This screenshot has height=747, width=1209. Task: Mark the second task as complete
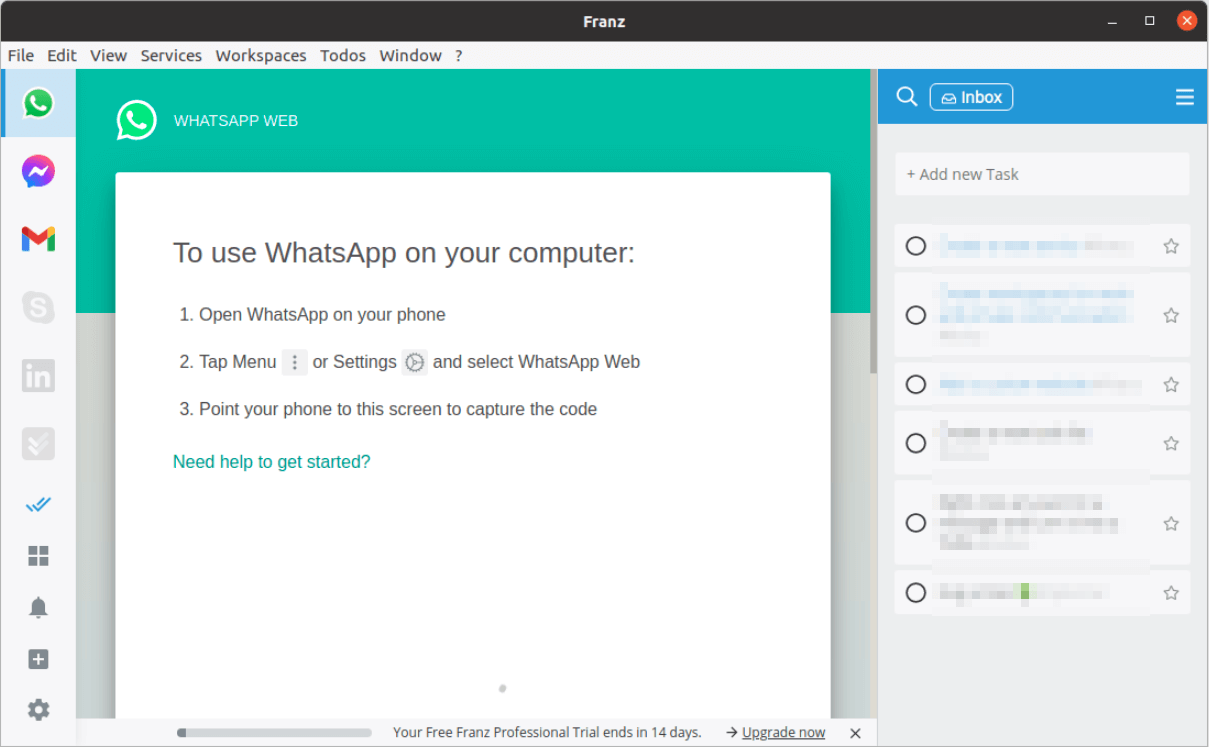[x=916, y=315]
